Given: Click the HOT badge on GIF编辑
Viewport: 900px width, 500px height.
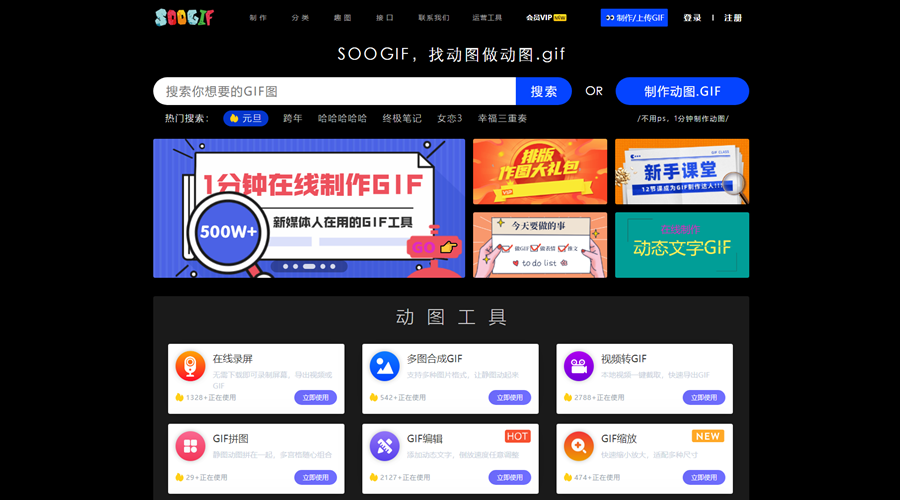Looking at the screenshot, I should pyautogui.click(x=517, y=436).
